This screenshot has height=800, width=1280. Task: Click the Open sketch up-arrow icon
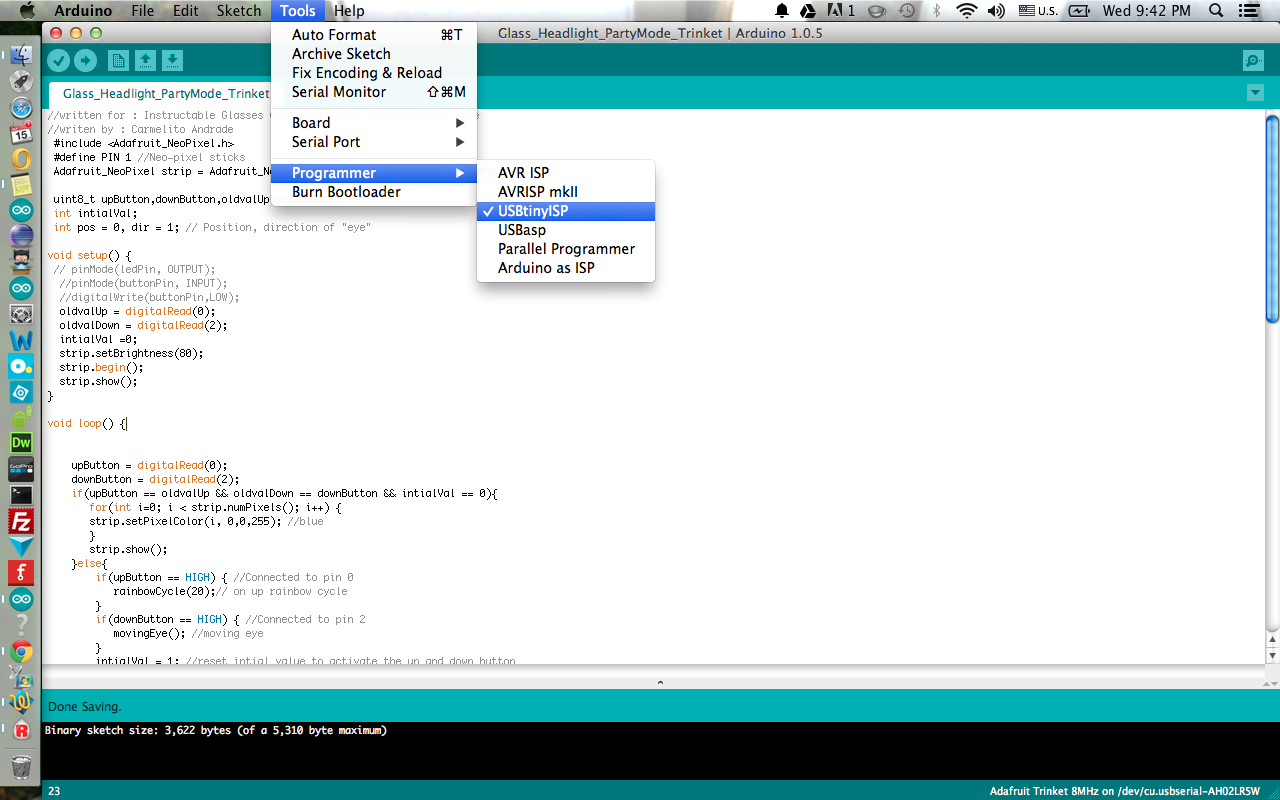pyautogui.click(x=146, y=61)
